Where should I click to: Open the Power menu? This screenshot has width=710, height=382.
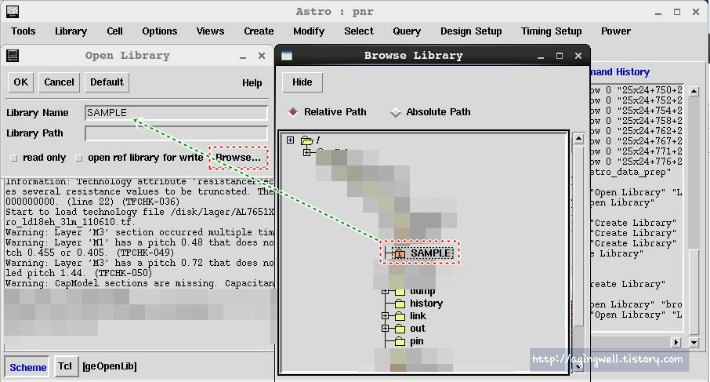point(616,31)
